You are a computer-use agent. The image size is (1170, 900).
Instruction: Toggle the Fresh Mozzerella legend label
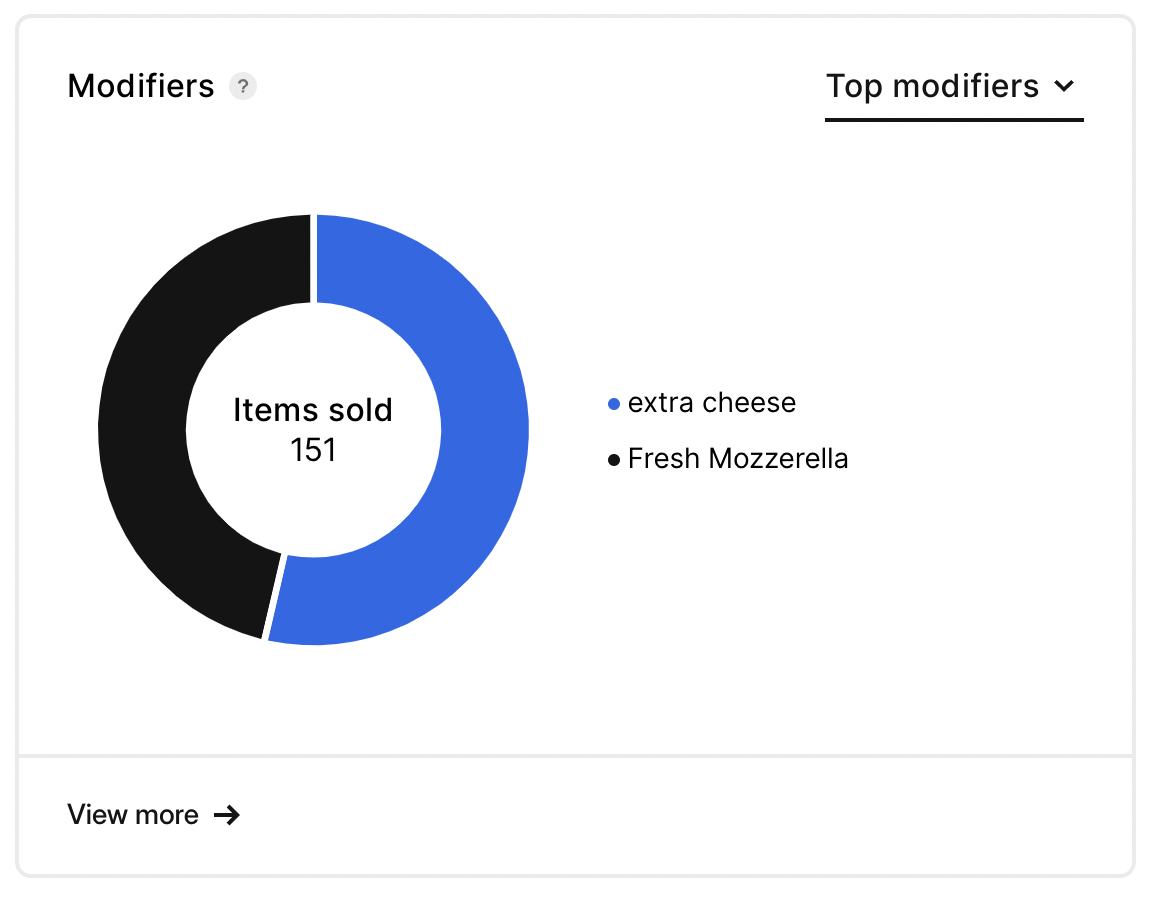(x=738, y=459)
